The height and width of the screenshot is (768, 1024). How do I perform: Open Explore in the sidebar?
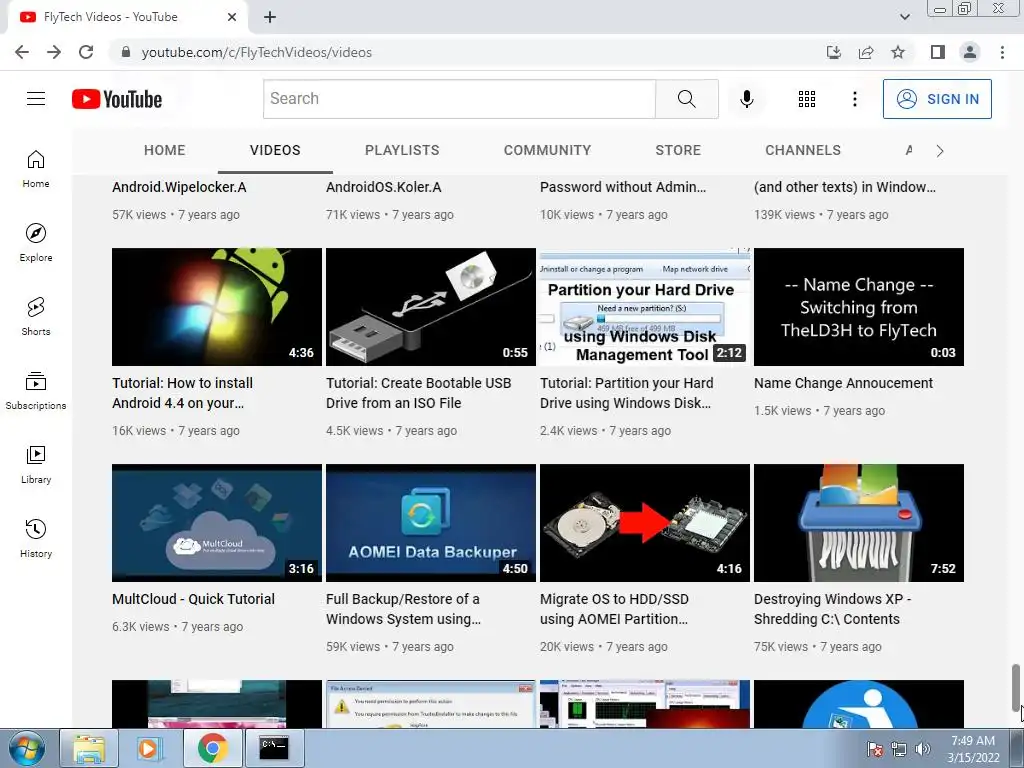click(x=36, y=242)
